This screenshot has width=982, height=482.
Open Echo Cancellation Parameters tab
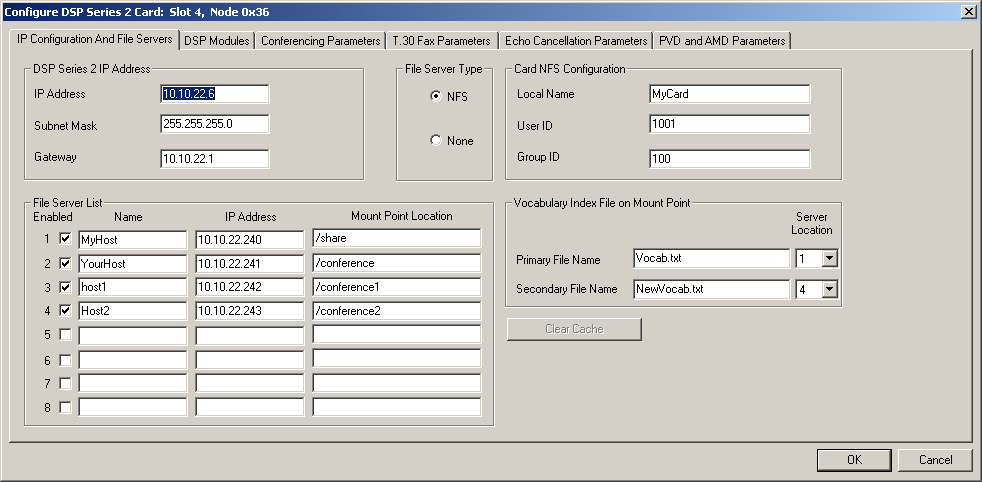576,41
